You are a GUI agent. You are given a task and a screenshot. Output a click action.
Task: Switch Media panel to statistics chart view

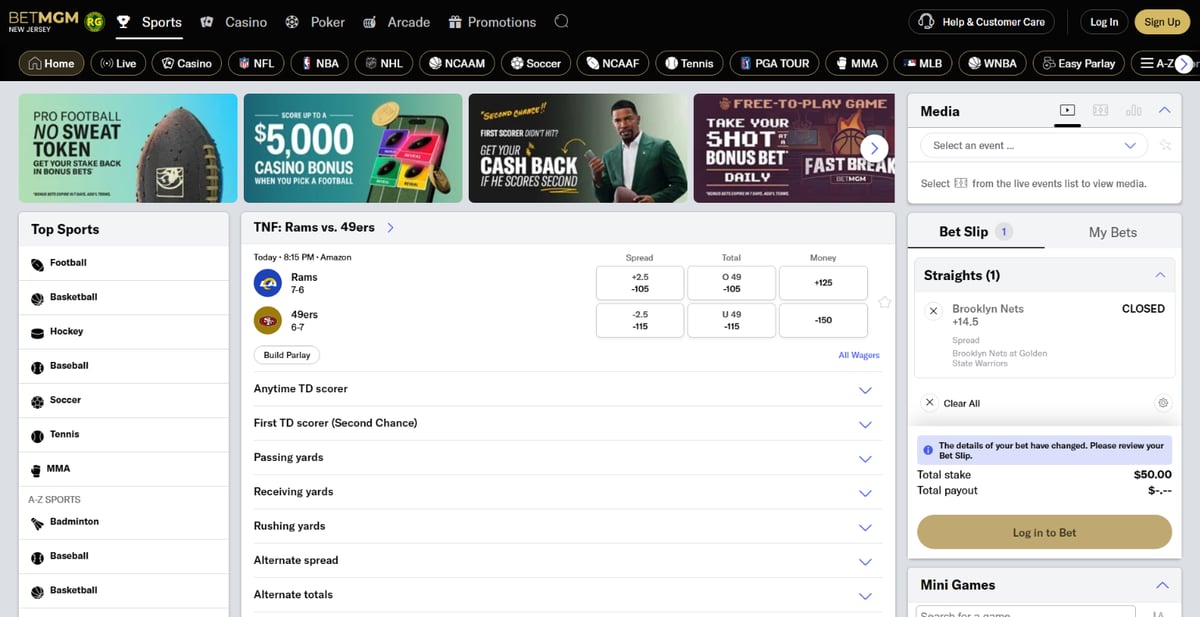click(1133, 110)
